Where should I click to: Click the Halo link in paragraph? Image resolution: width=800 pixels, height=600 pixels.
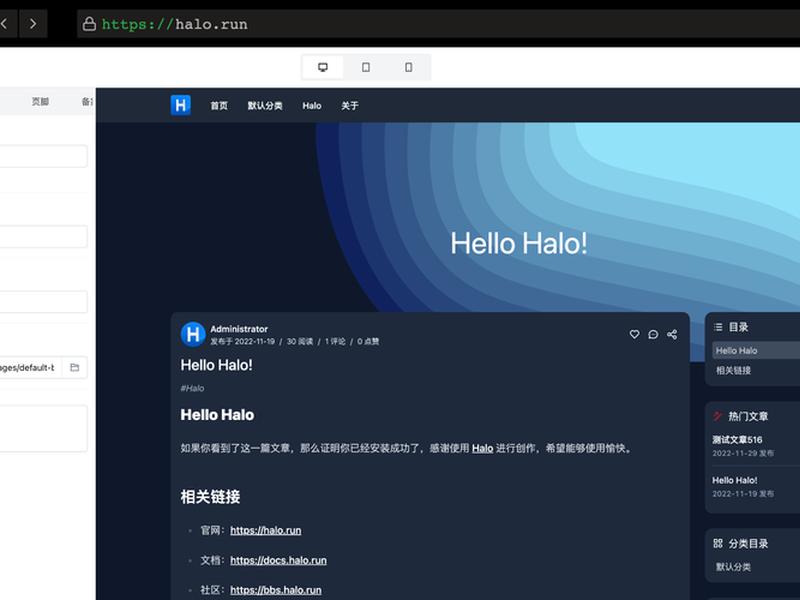[x=482, y=448]
